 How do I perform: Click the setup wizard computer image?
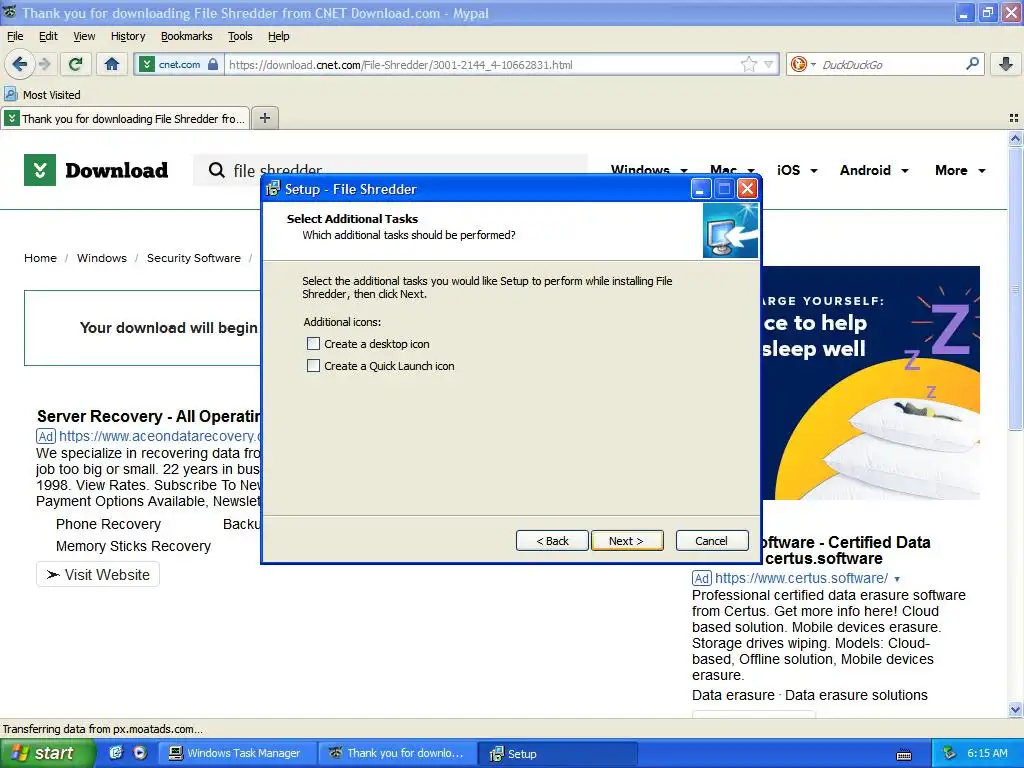(730, 230)
